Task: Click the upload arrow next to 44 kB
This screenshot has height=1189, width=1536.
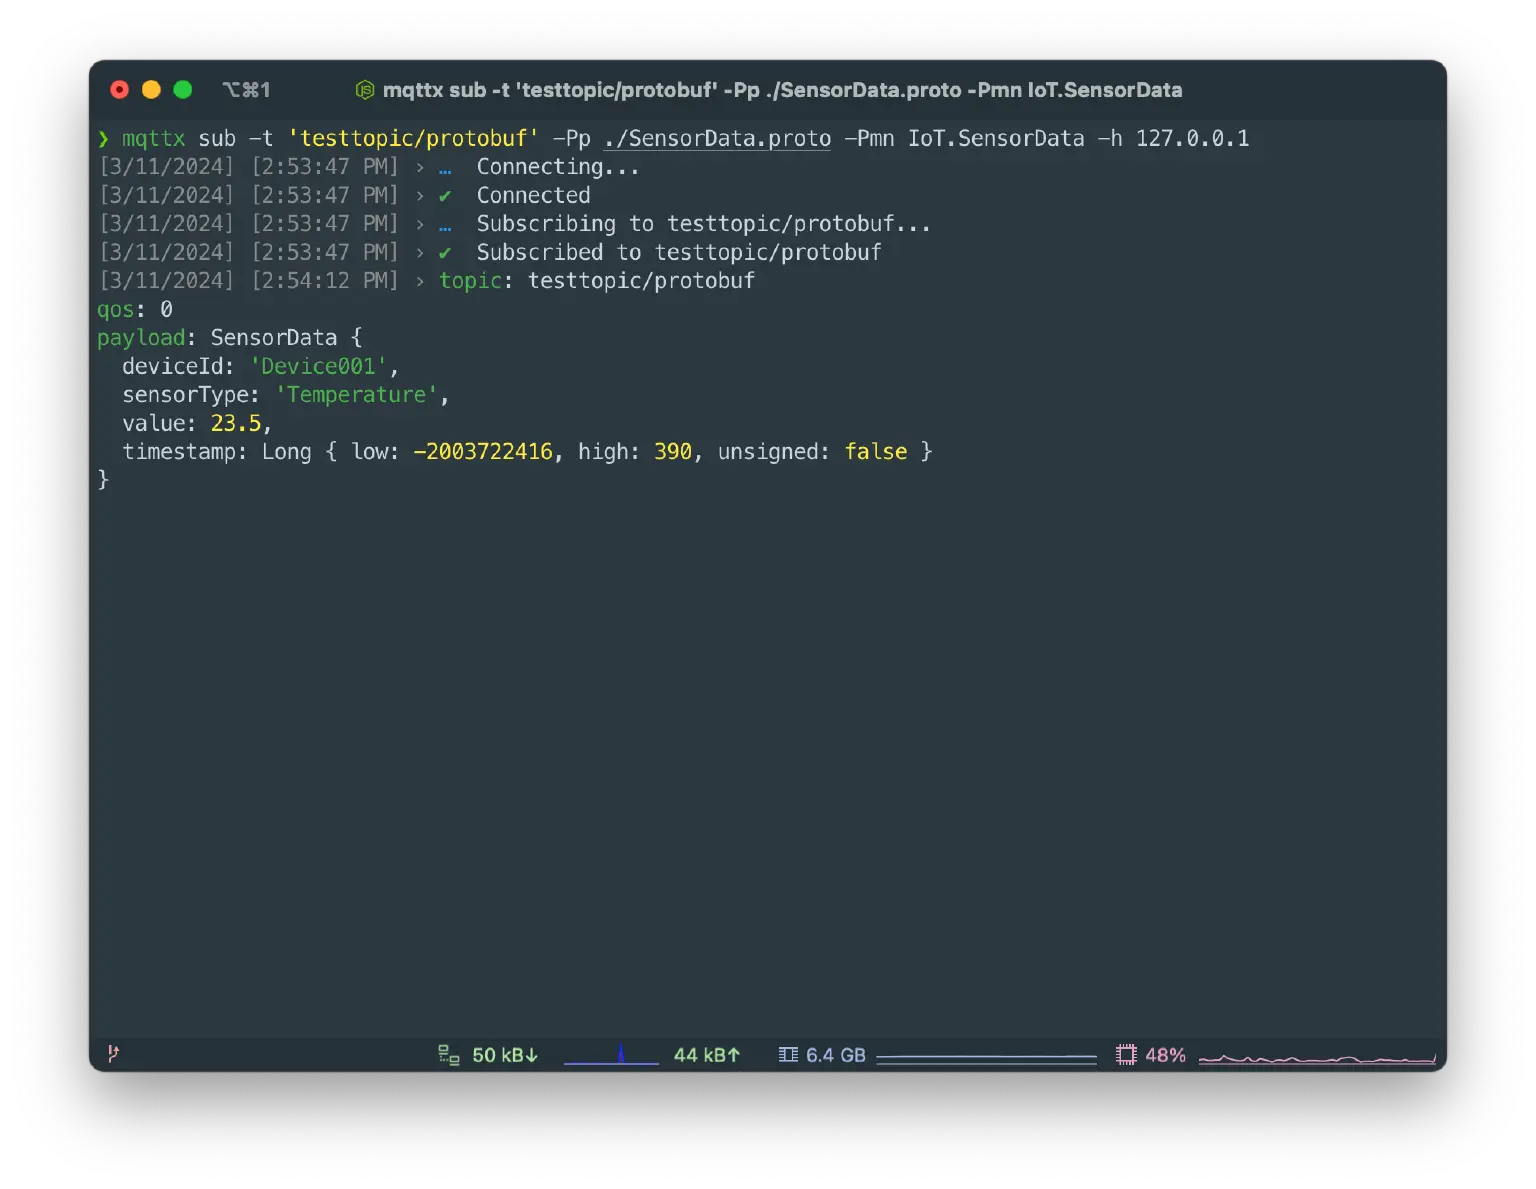Action: click(x=733, y=1054)
